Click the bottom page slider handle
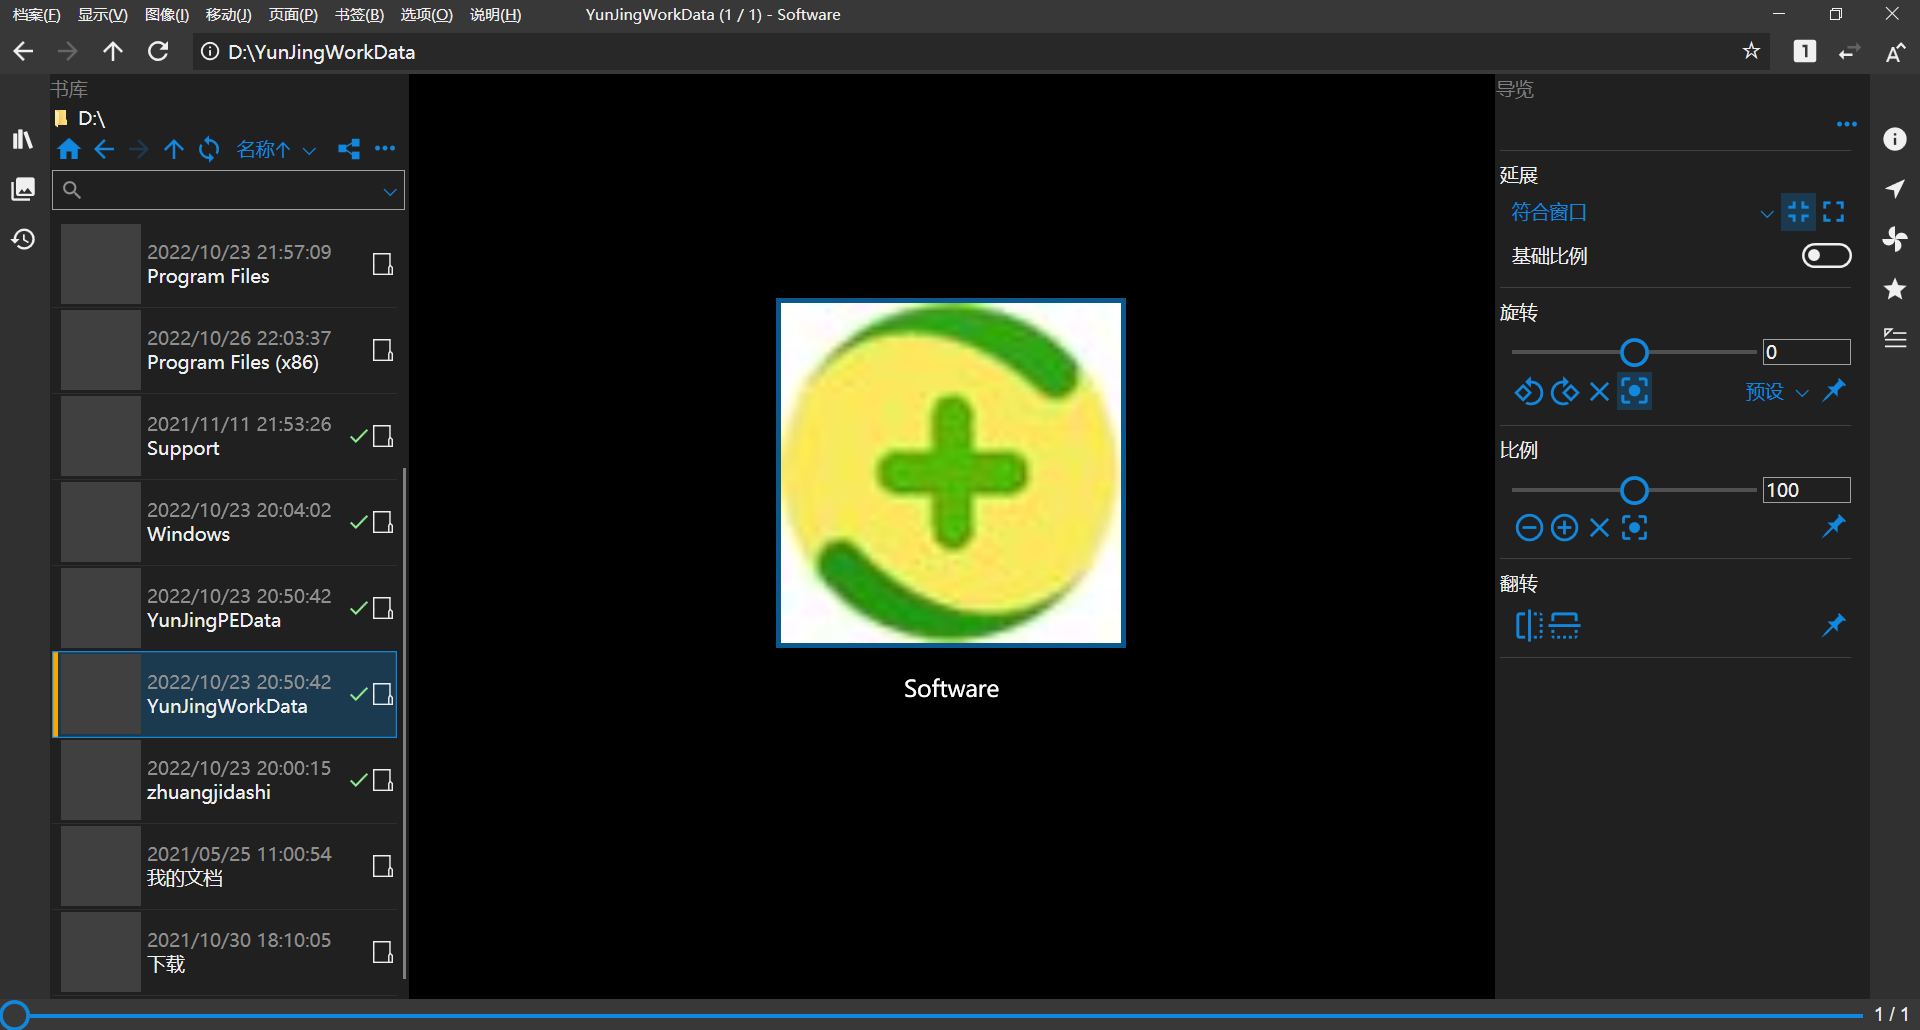The image size is (1920, 1030). [14, 1015]
